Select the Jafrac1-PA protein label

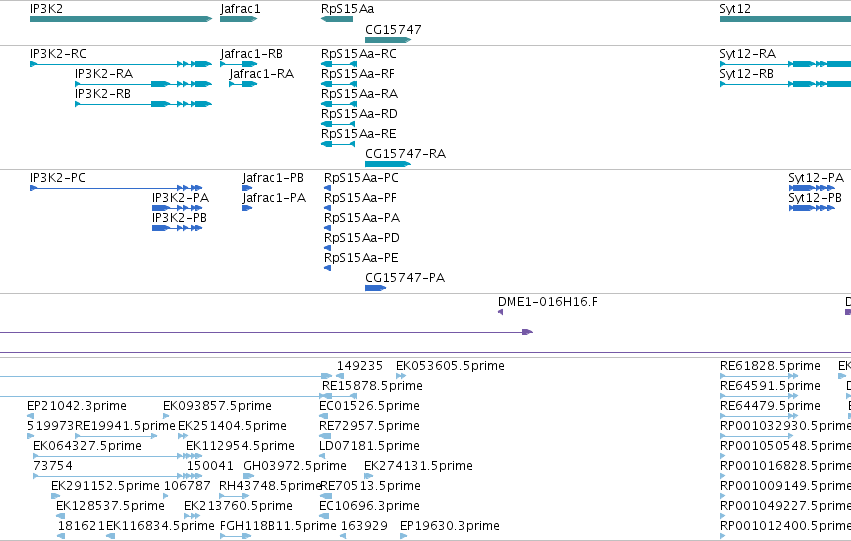[274, 198]
